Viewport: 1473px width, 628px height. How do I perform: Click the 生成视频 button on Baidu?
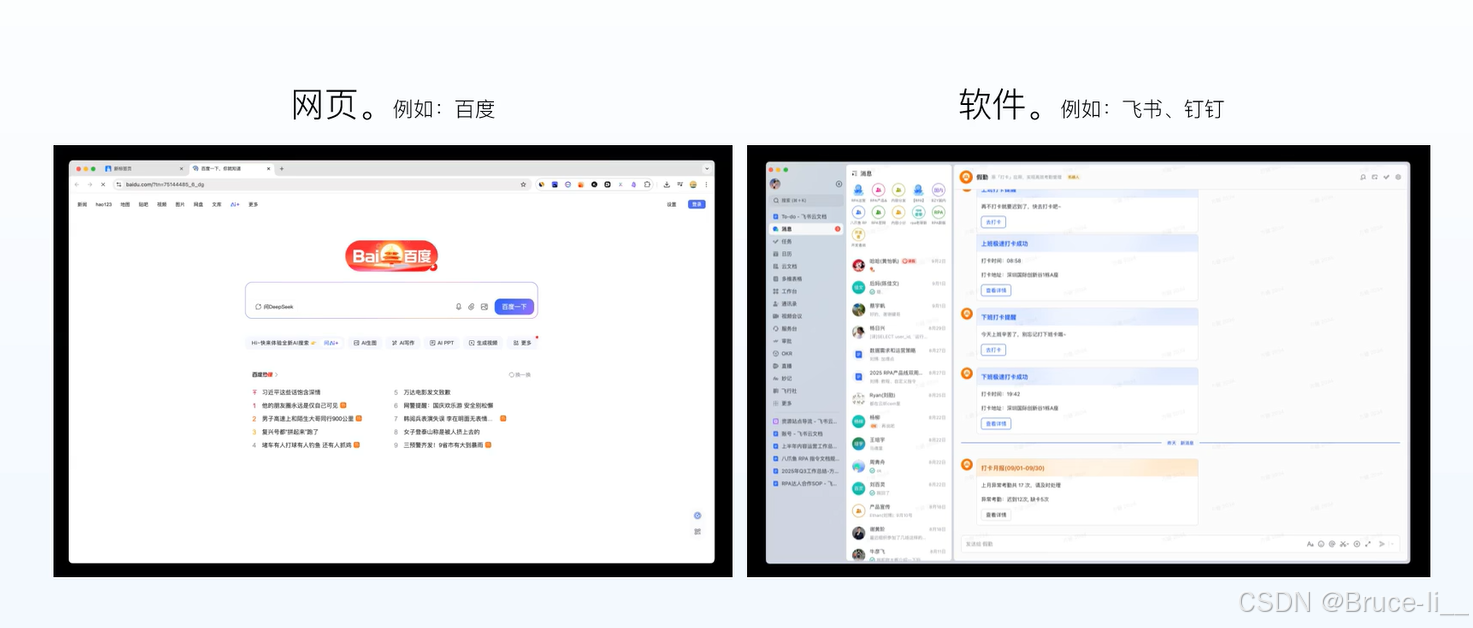coord(483,343)
